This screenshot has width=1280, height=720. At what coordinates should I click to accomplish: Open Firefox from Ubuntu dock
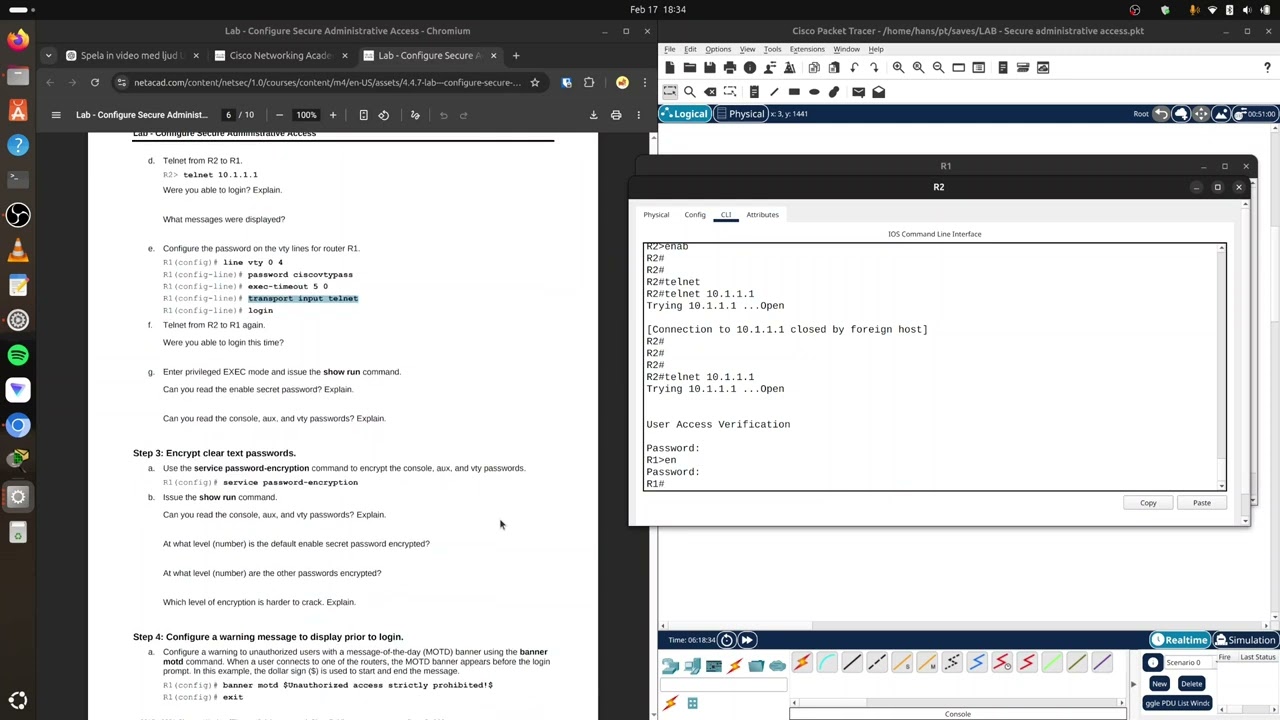[18, 40]
